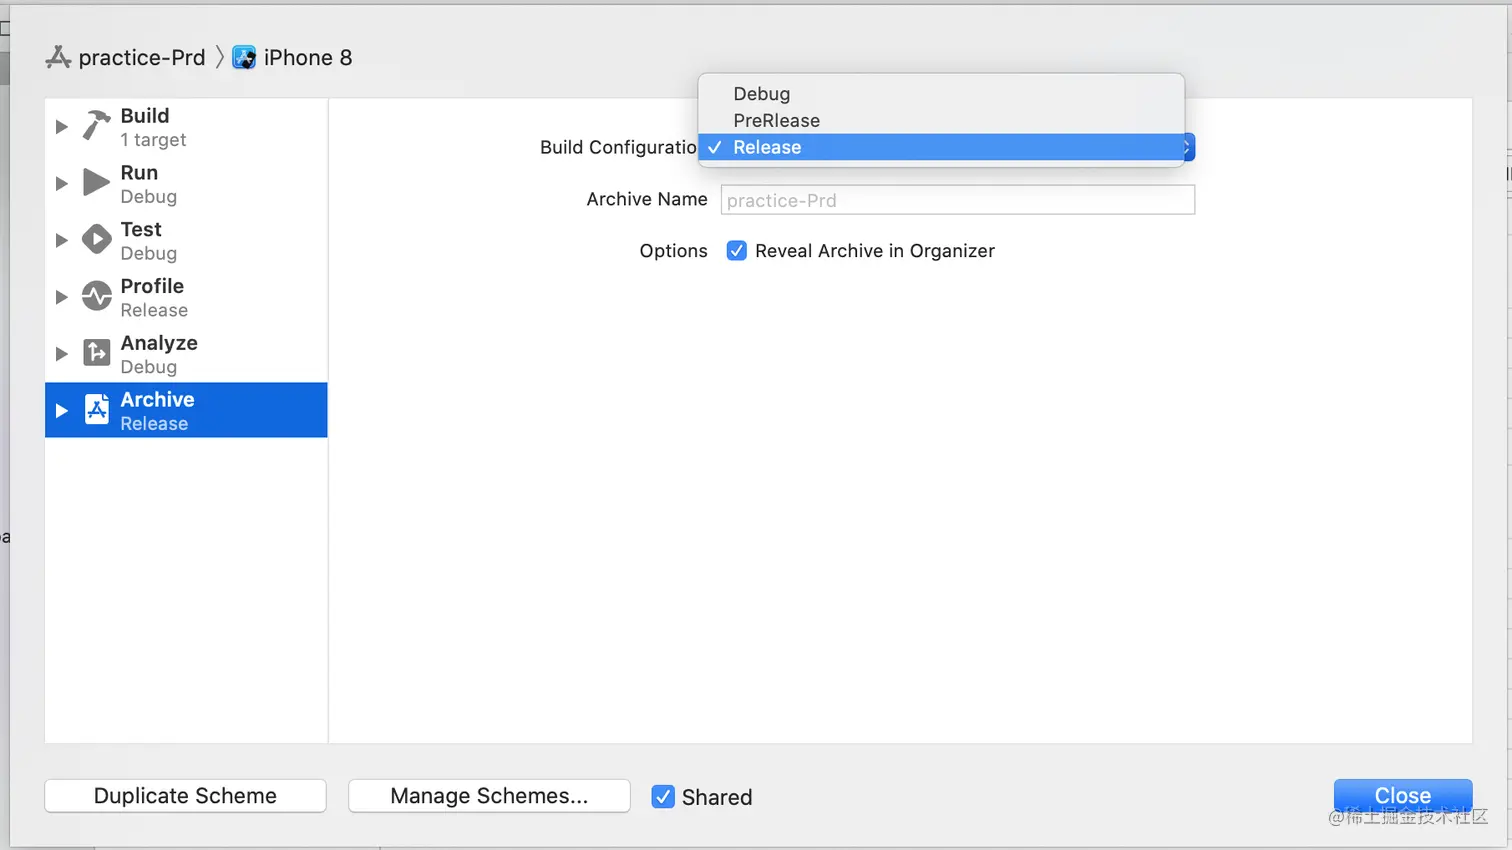Toggle the Shared checkbox

[663, 797]
